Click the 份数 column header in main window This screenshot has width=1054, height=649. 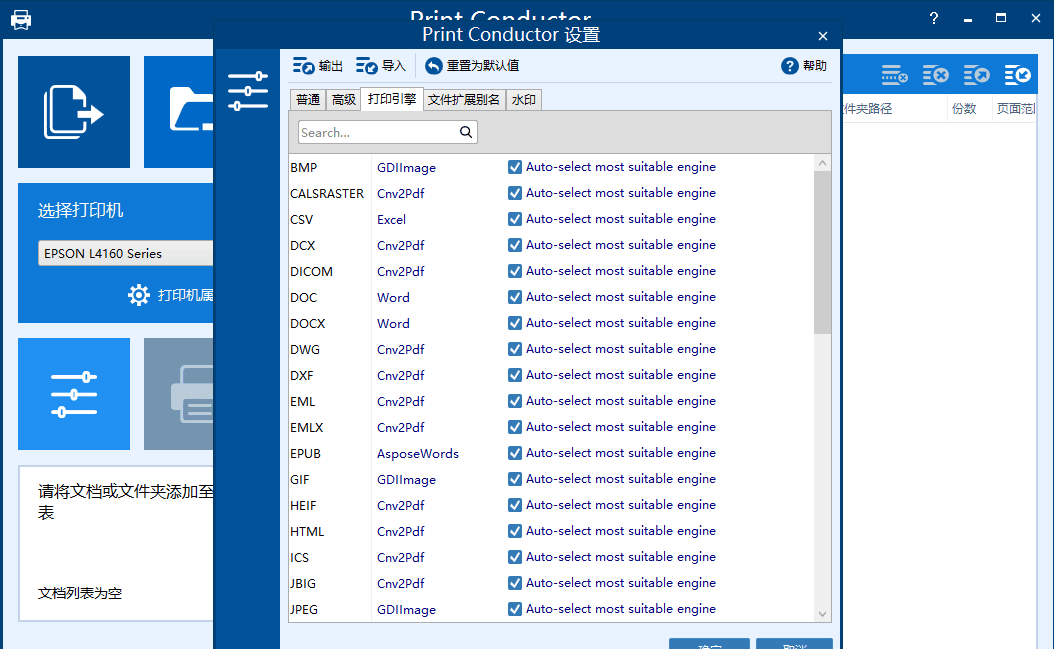click(x=964, y=108)
